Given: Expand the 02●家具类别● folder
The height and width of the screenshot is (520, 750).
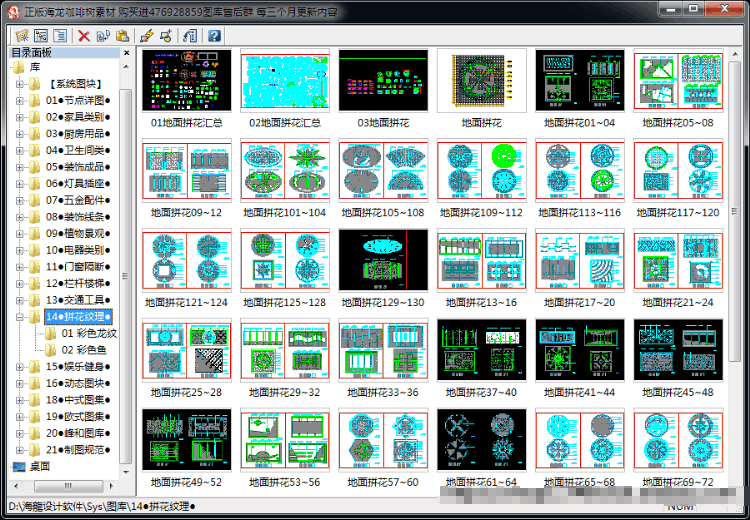Looking at the screenshot, I should click(x=20, y=117).
